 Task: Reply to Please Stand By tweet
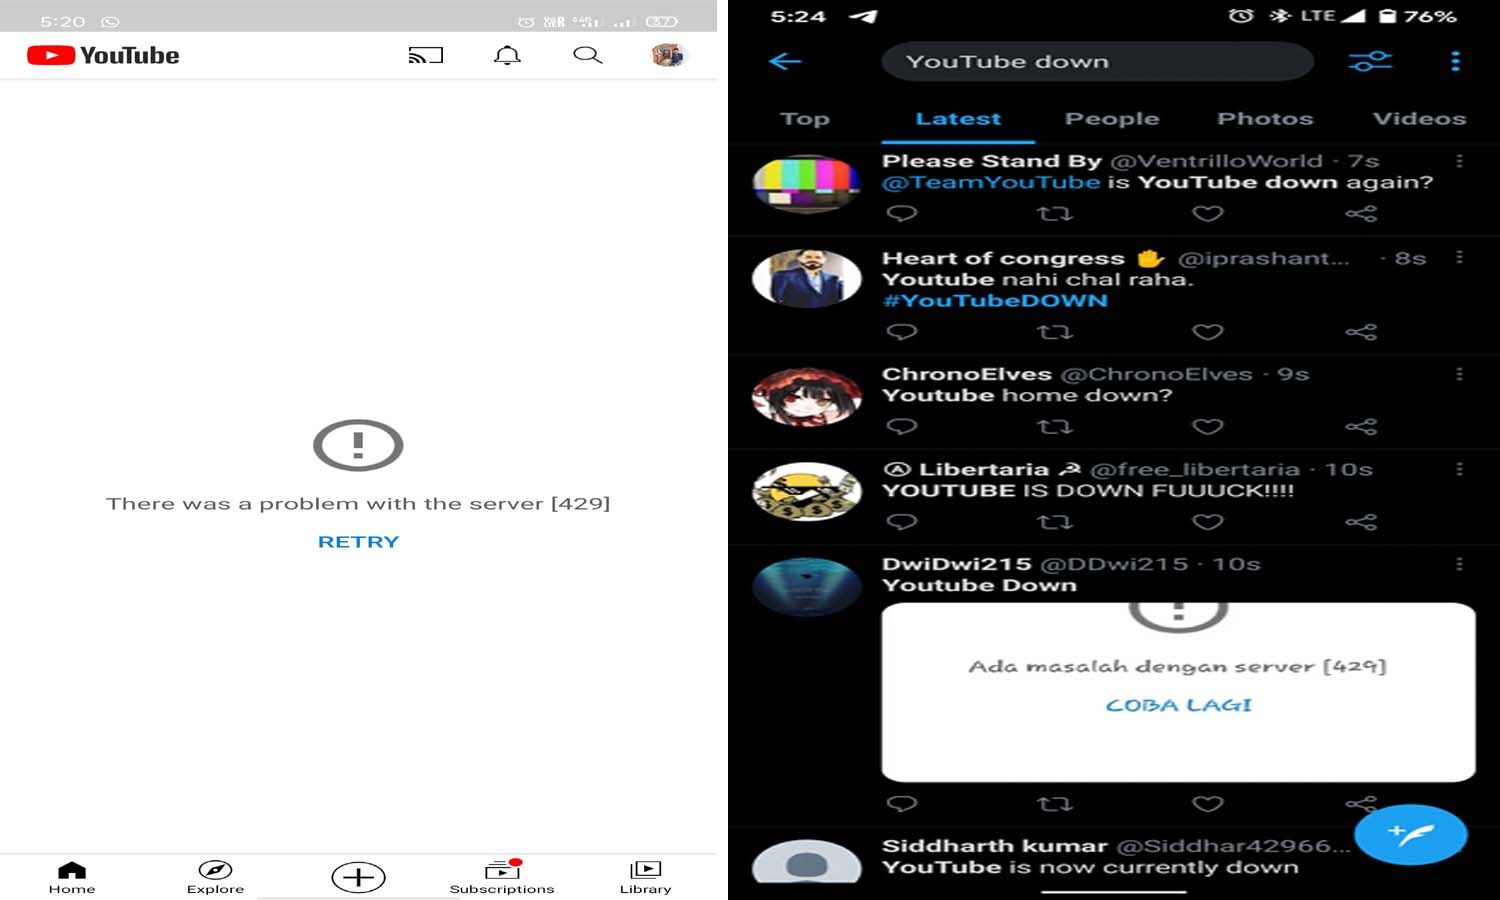click(x=902, y=213)
